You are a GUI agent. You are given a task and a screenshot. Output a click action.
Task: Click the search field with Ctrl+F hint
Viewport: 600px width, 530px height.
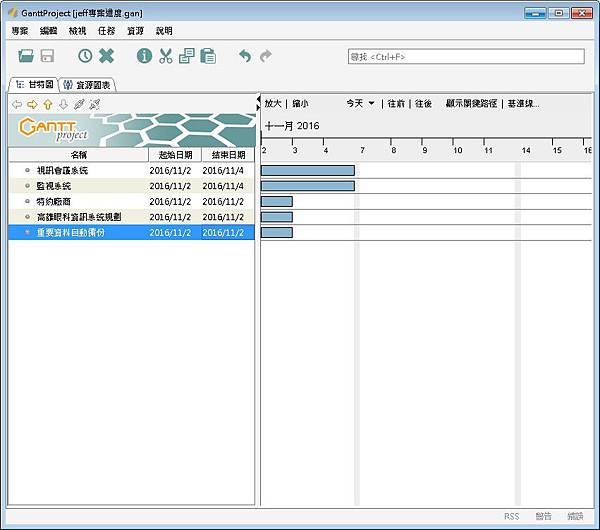[466, 57]
